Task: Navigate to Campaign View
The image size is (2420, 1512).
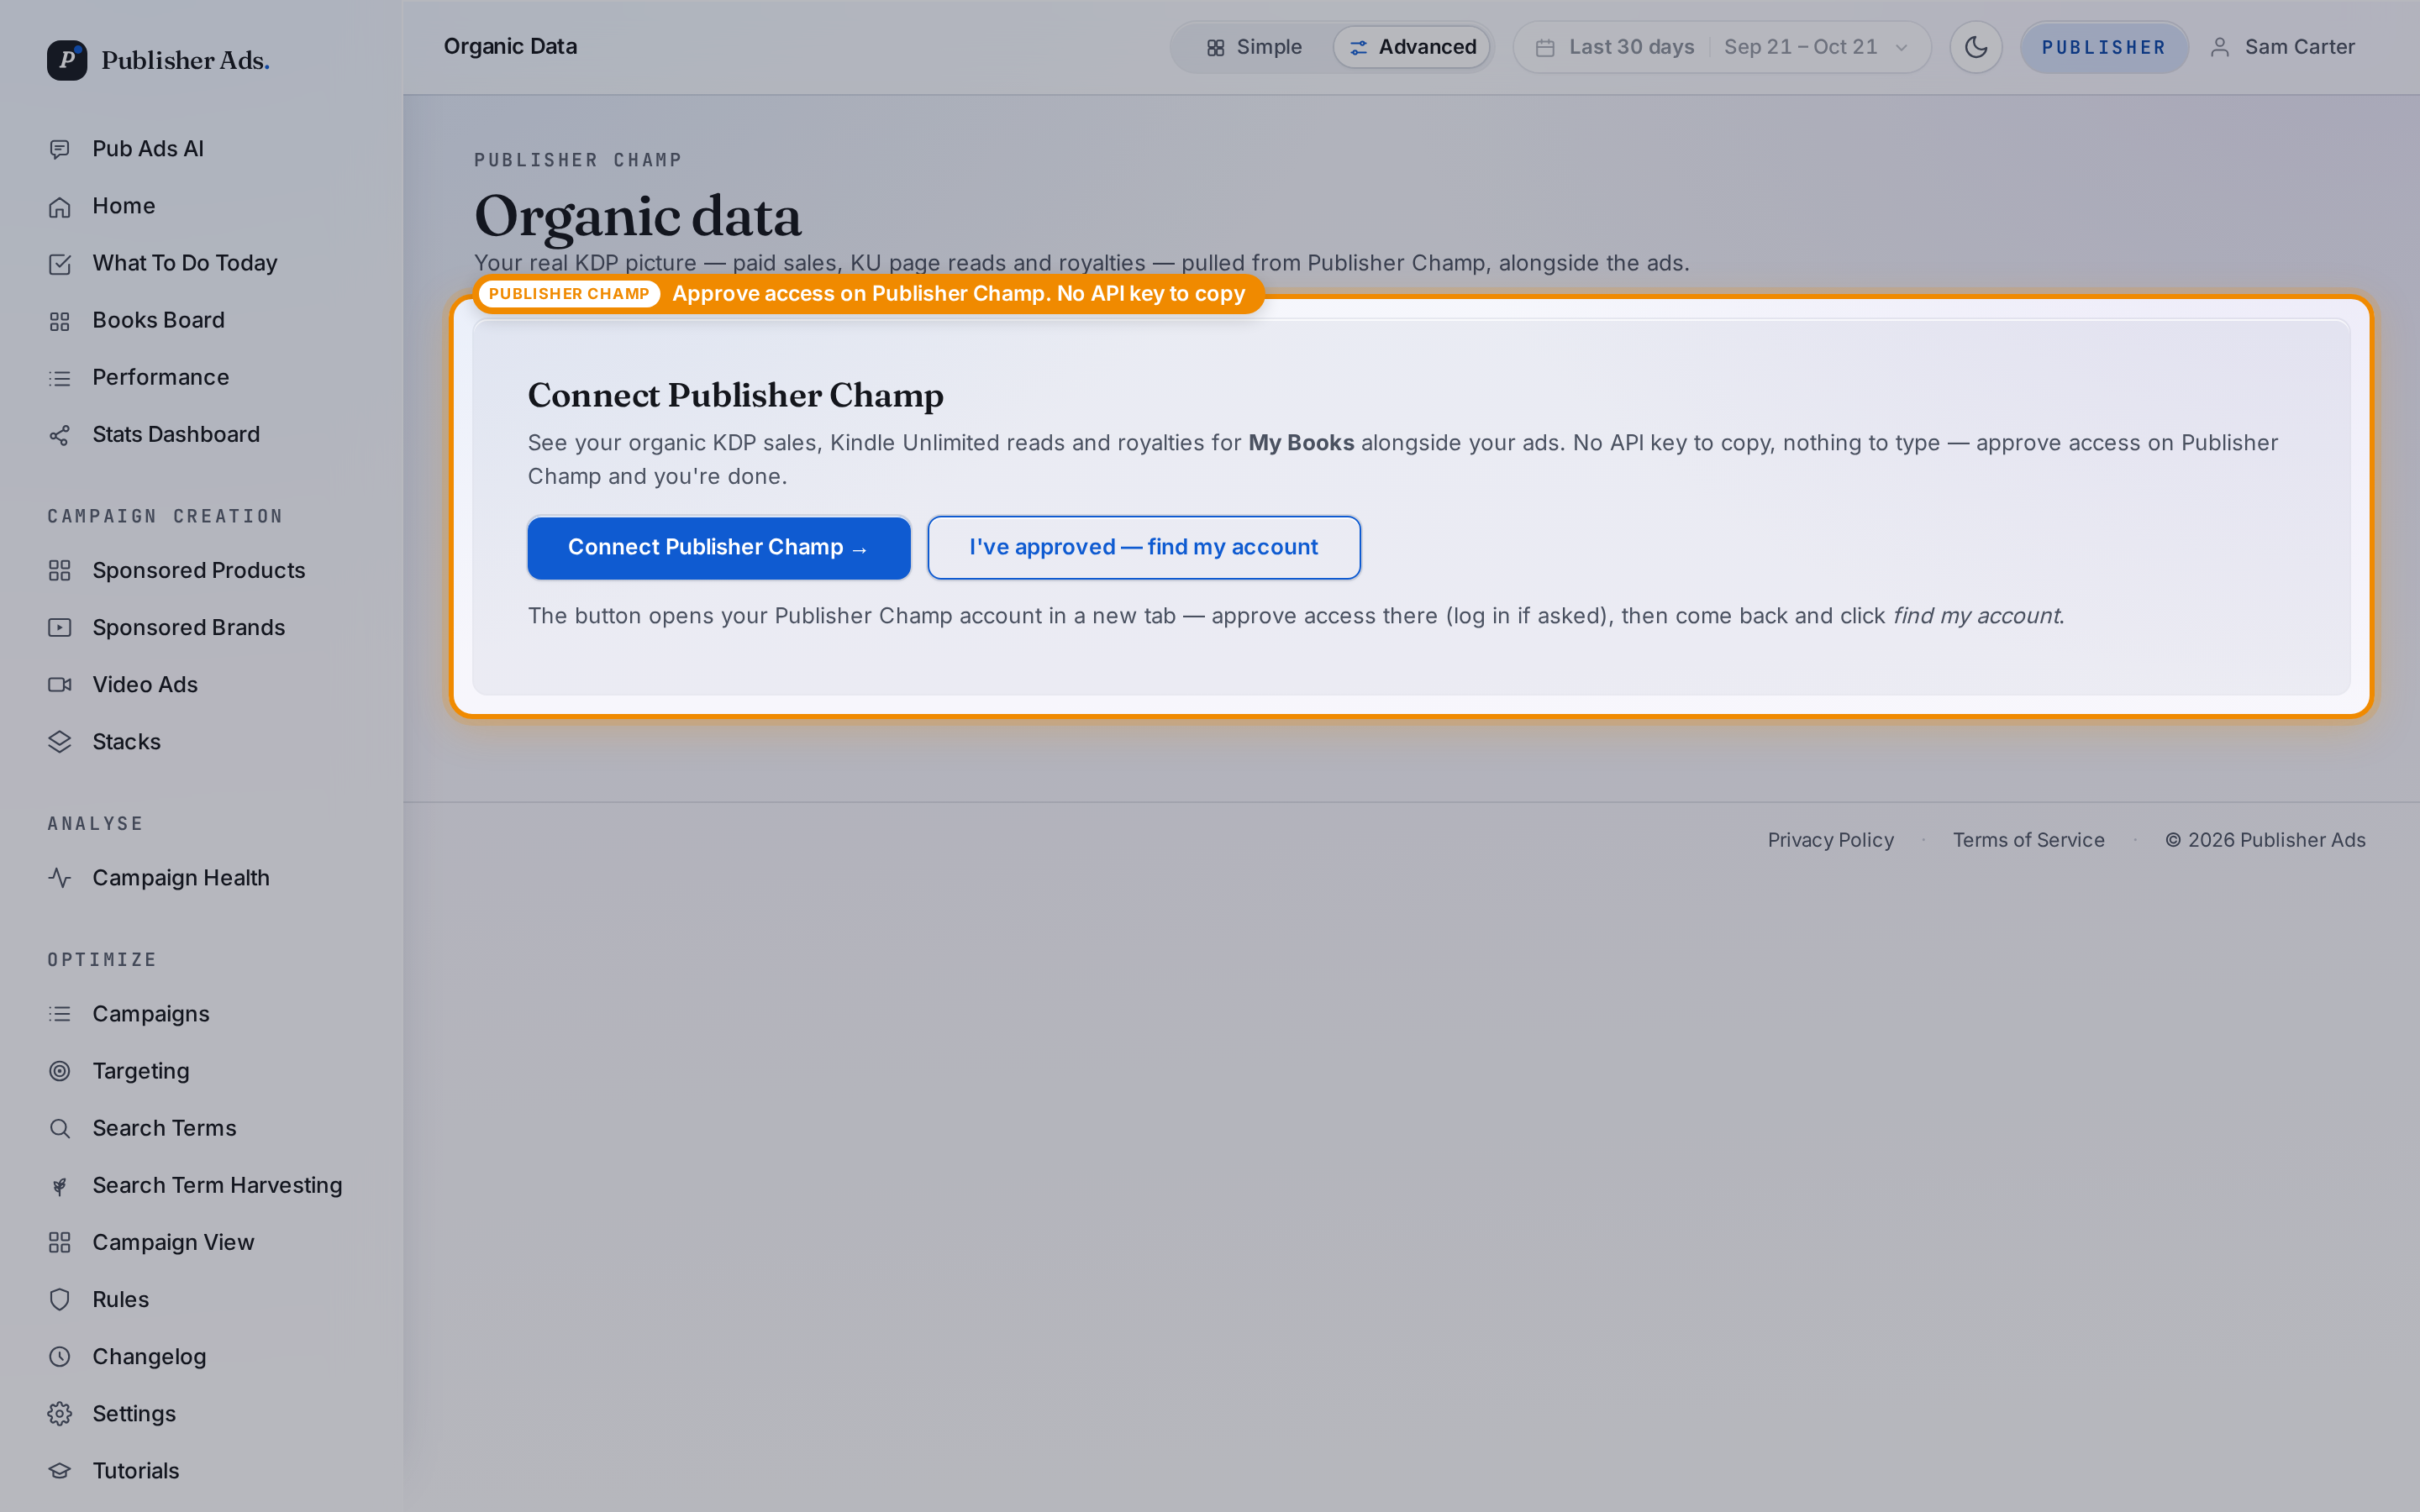Action: click(x=173, y=1242)
